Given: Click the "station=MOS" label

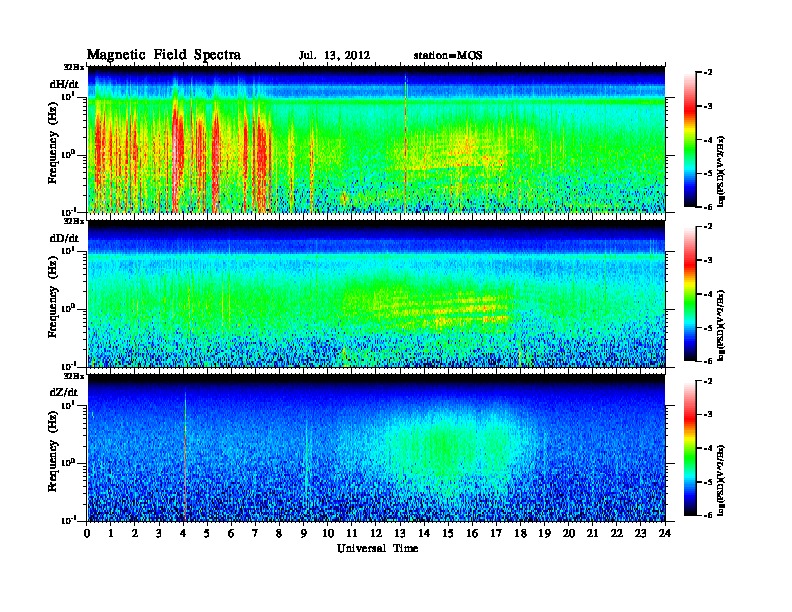Looking at the screenshot, I should [448, 55].
